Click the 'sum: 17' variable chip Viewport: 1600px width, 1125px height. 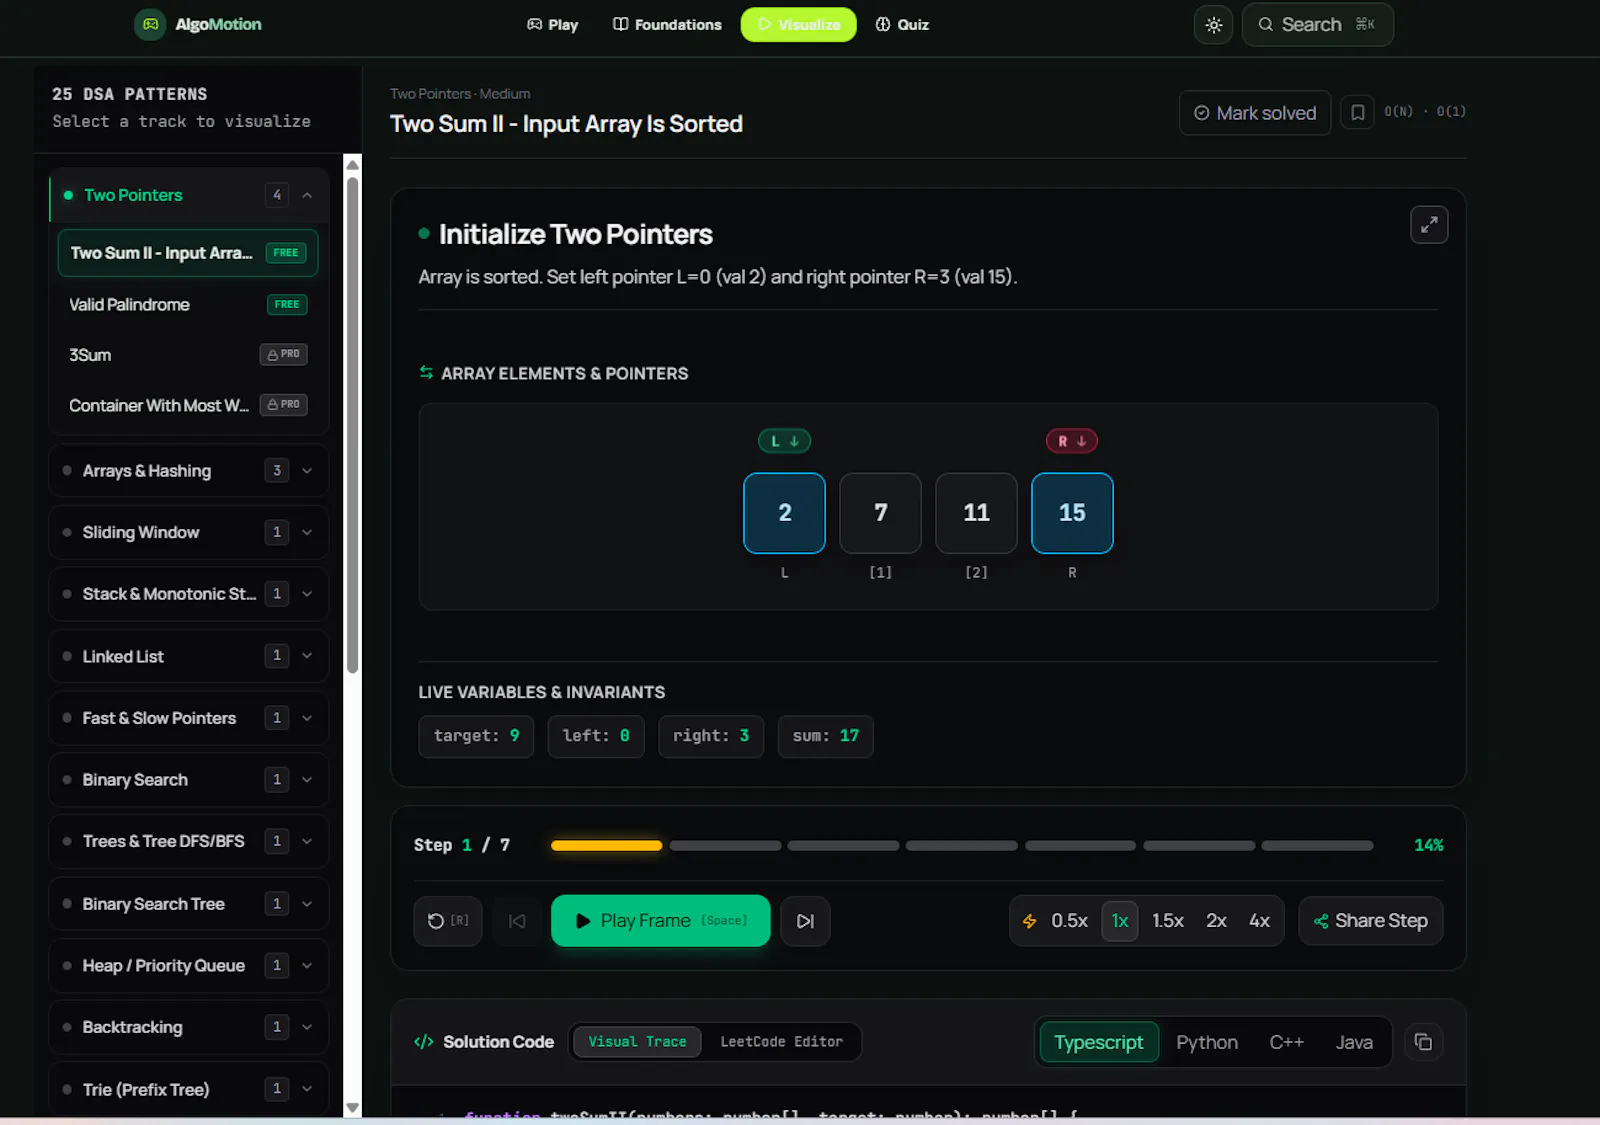click(826, 736)
